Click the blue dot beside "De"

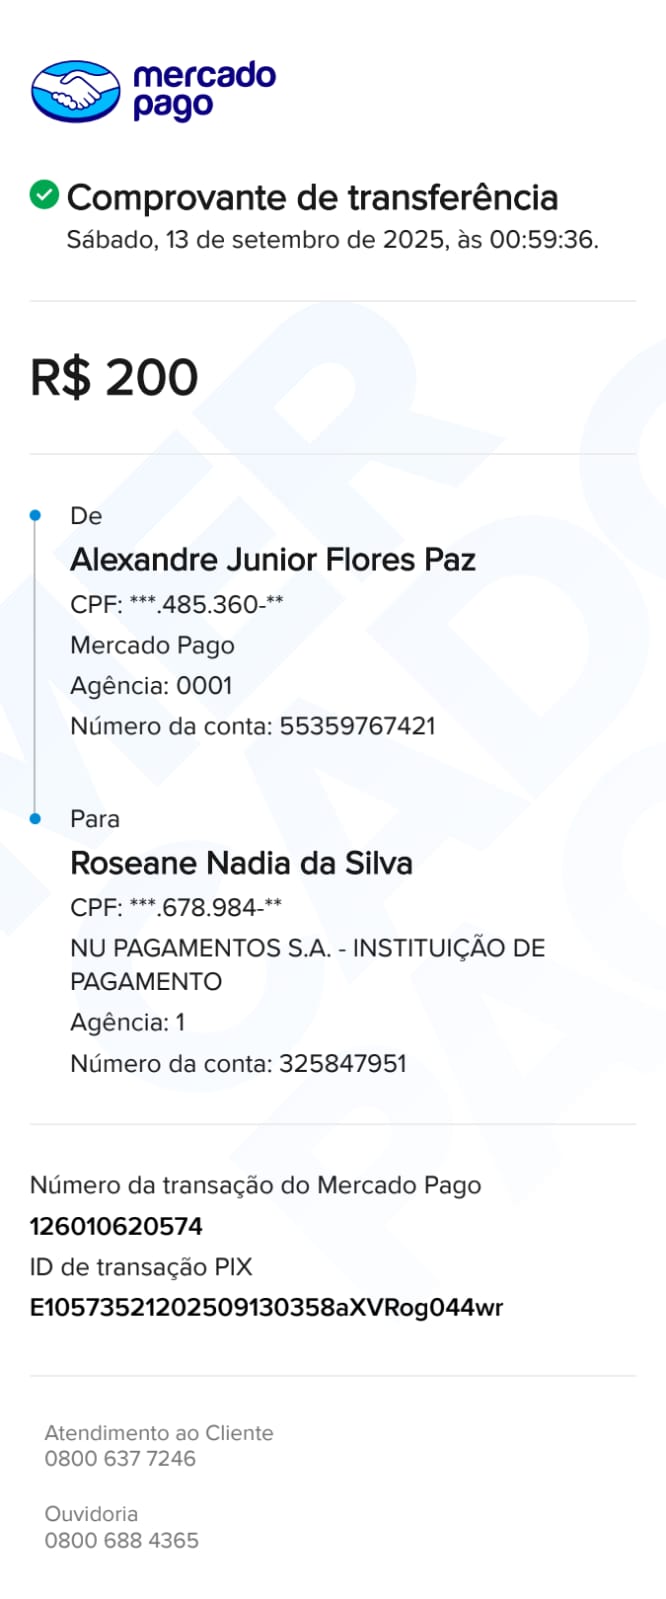(36, 515)
